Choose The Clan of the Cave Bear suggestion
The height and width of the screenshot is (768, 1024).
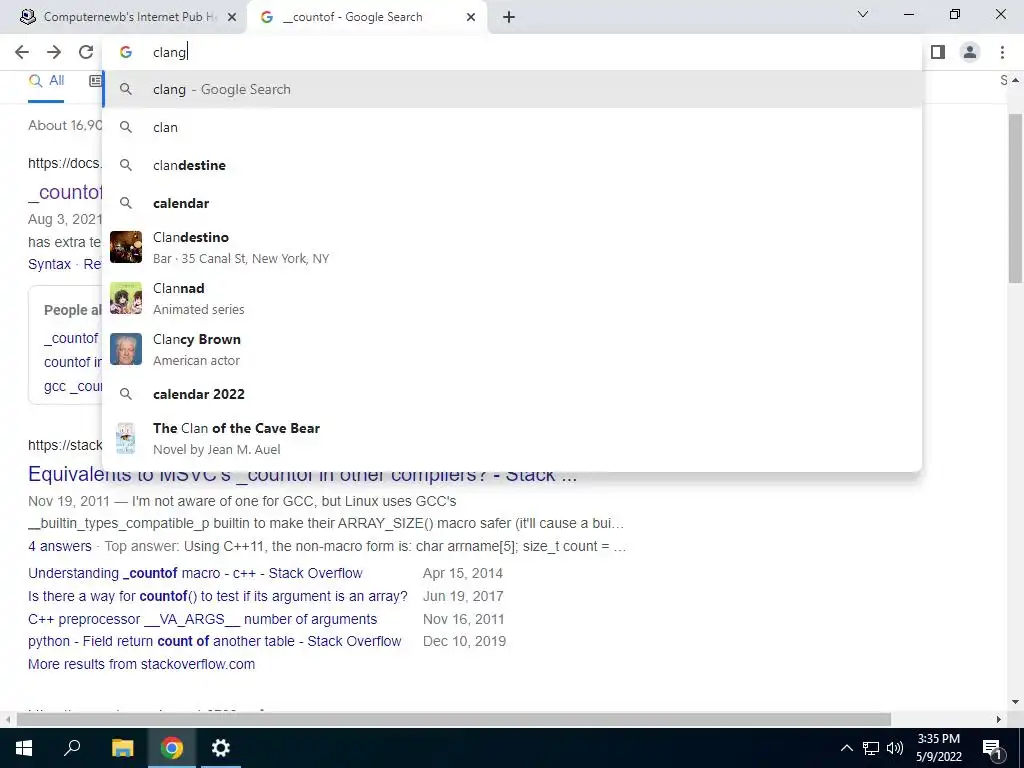pyautogui.click(x=512, y=438)
